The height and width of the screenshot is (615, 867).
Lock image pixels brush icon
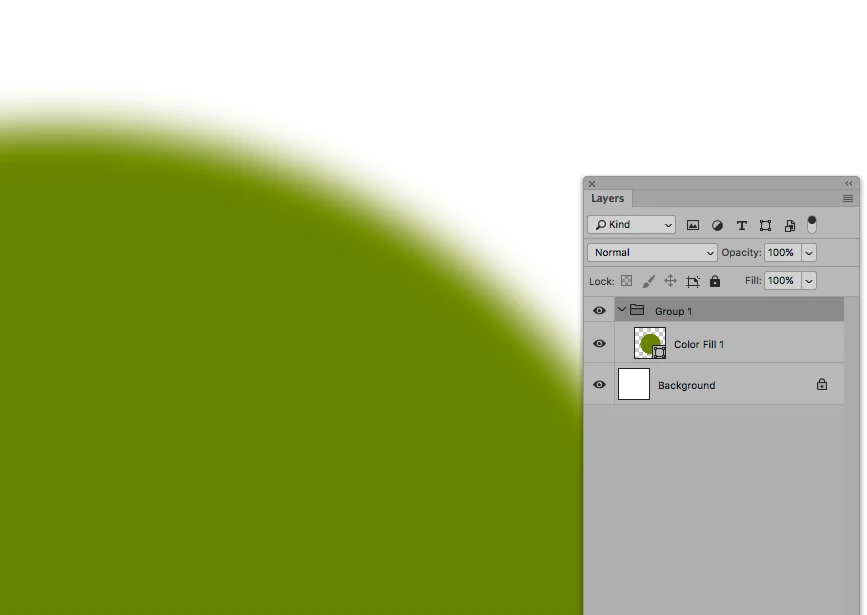[649, 282]
